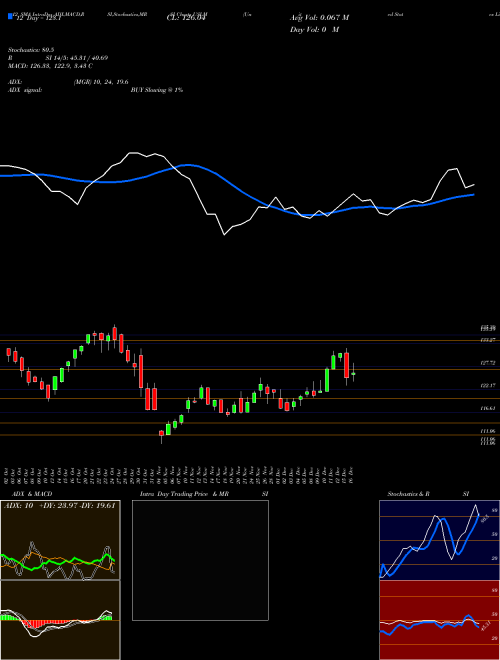Click the 'Stochastics & R' panel heading
The image size is (500, 660).
coord(409,494)
